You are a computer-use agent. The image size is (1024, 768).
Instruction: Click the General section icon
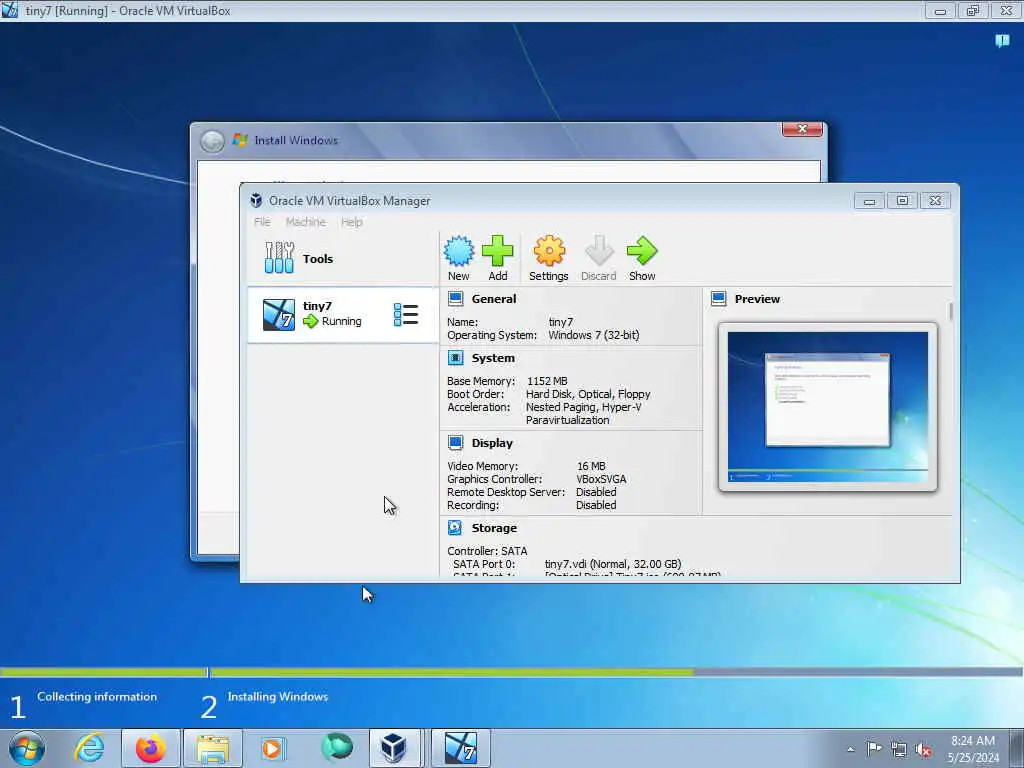click(455, 299)
